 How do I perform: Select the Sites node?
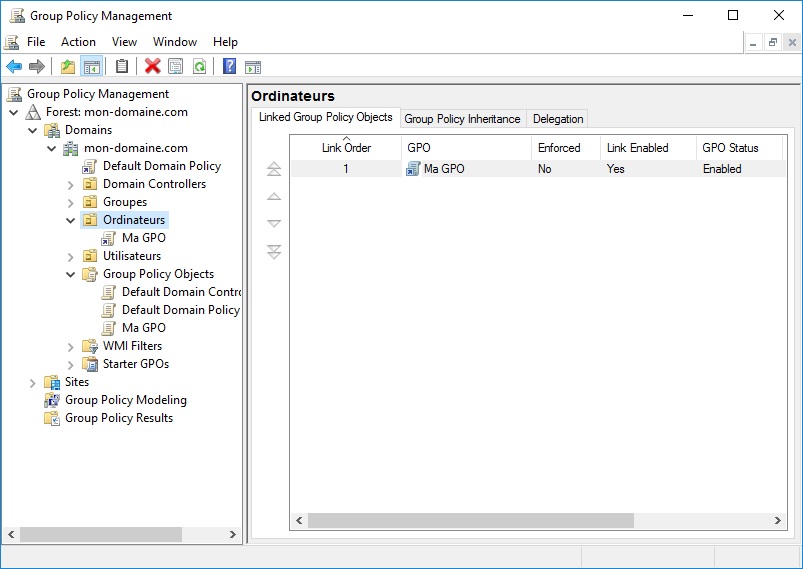77,382
